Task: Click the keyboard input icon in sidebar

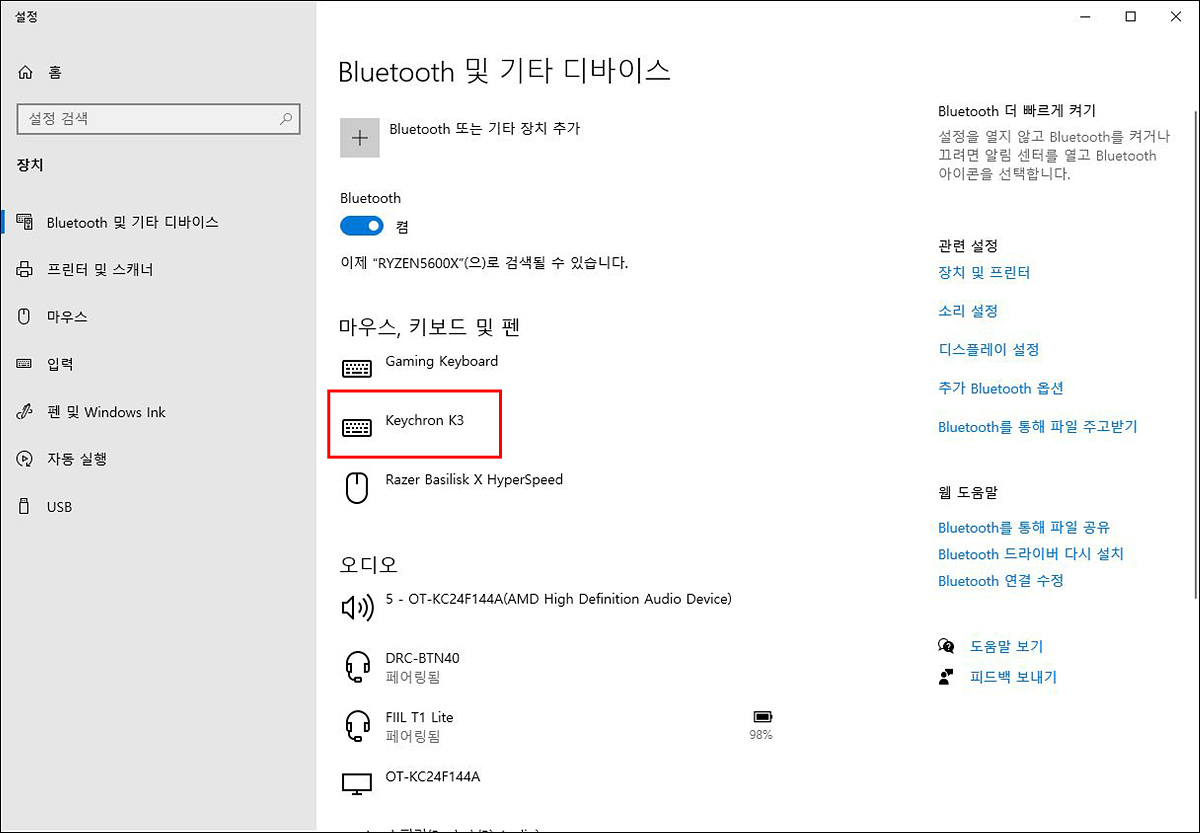Action: [x=25, y=364]
